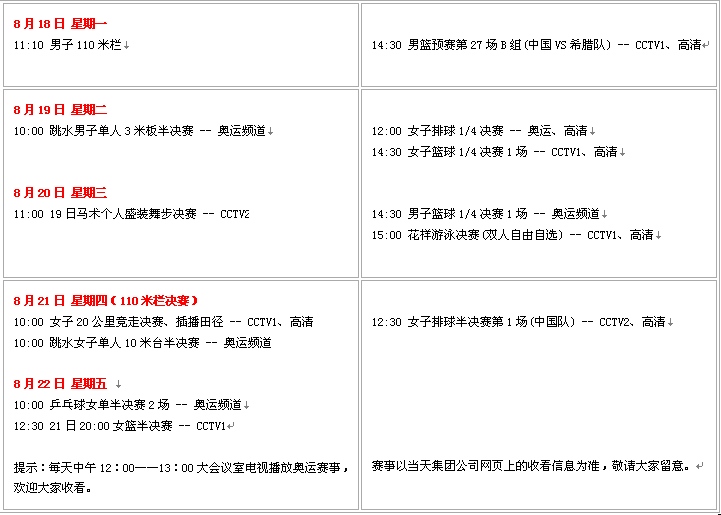Click the 11:10 男子110米栏 entry
This screenshot has width=721, height=515.
(71, 45)
